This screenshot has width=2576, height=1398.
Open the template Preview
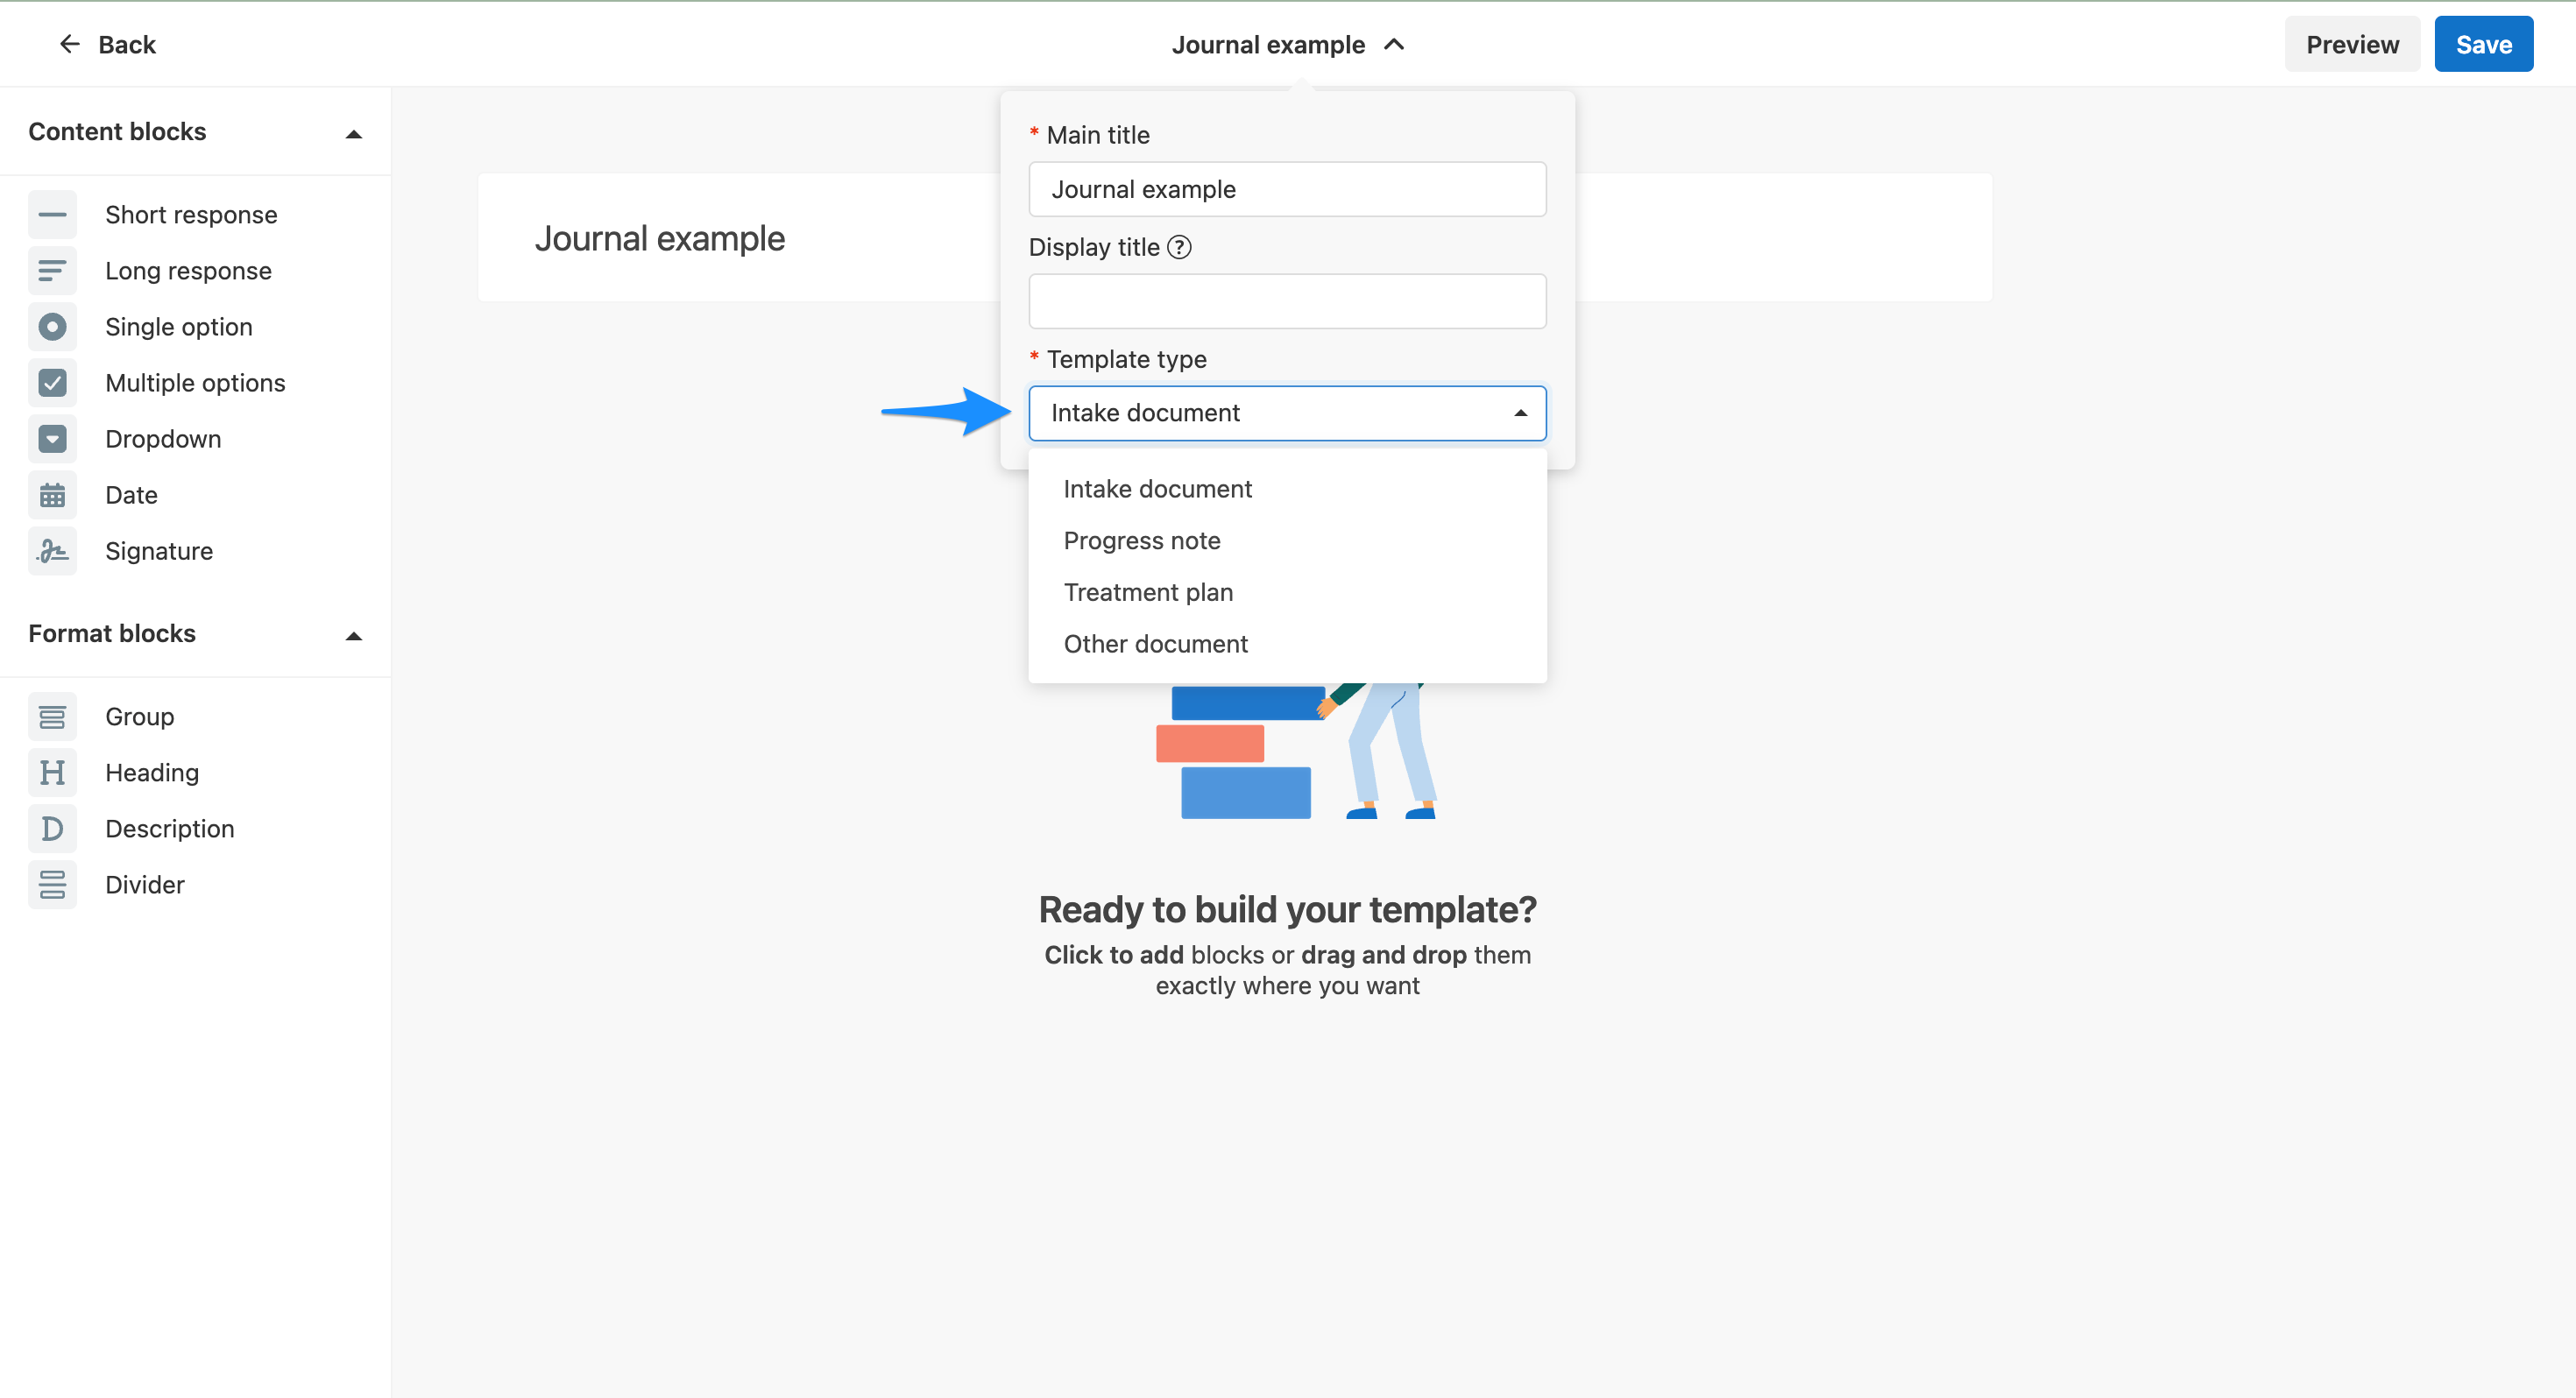[2352, 44]
